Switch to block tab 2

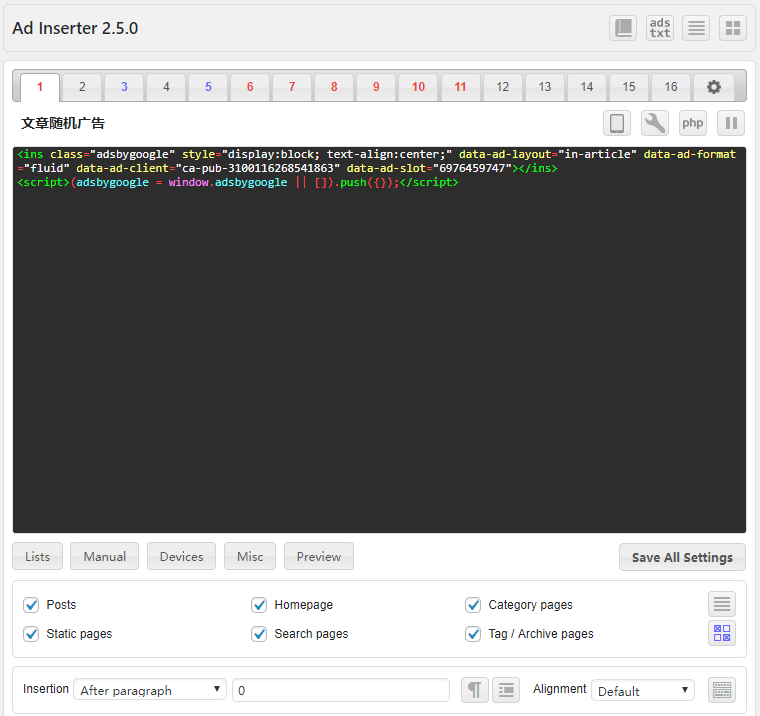pos(82,87)
